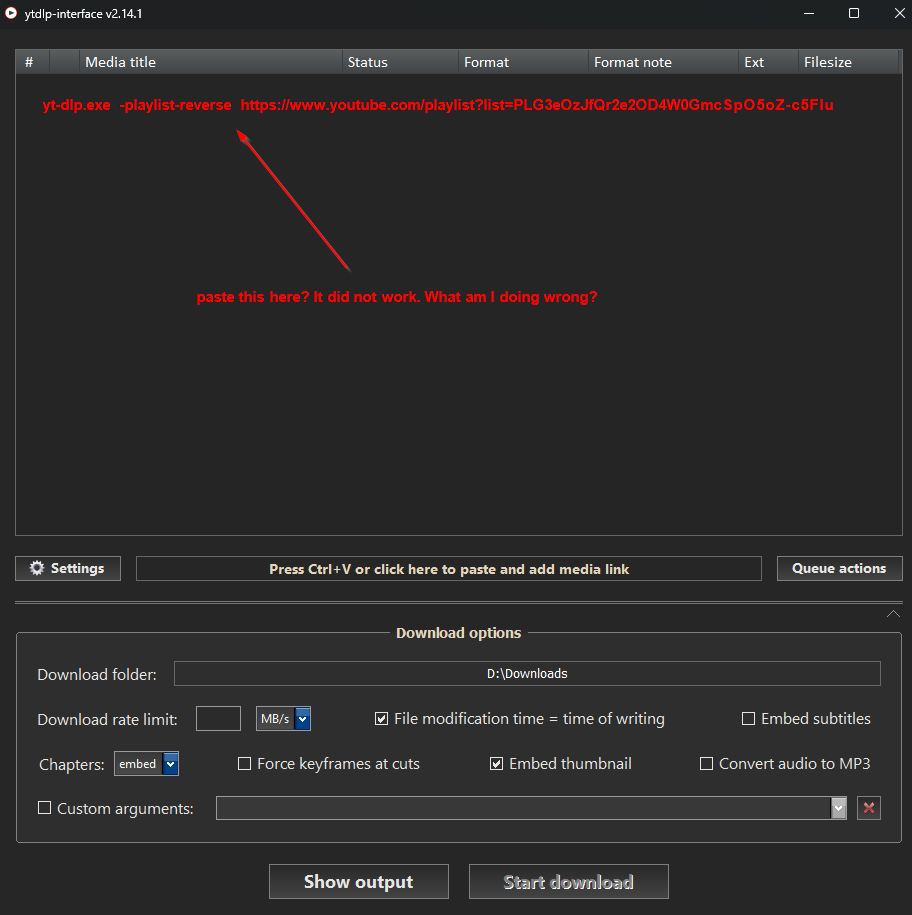Click the Ext column header
The image size is (912, 915).
[x=768, y=62]
